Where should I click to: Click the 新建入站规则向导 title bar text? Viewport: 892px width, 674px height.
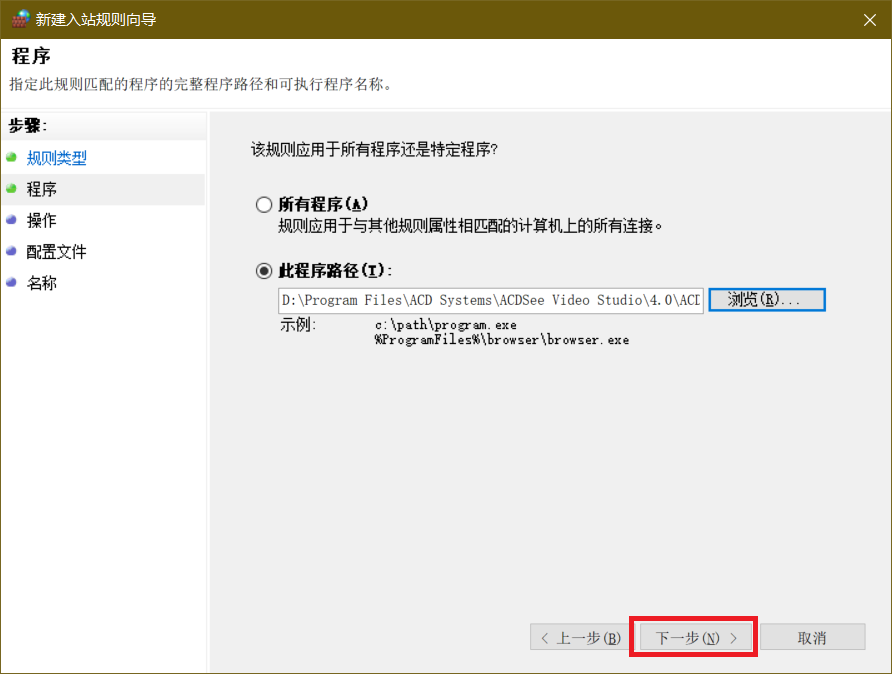click(97, 19)
